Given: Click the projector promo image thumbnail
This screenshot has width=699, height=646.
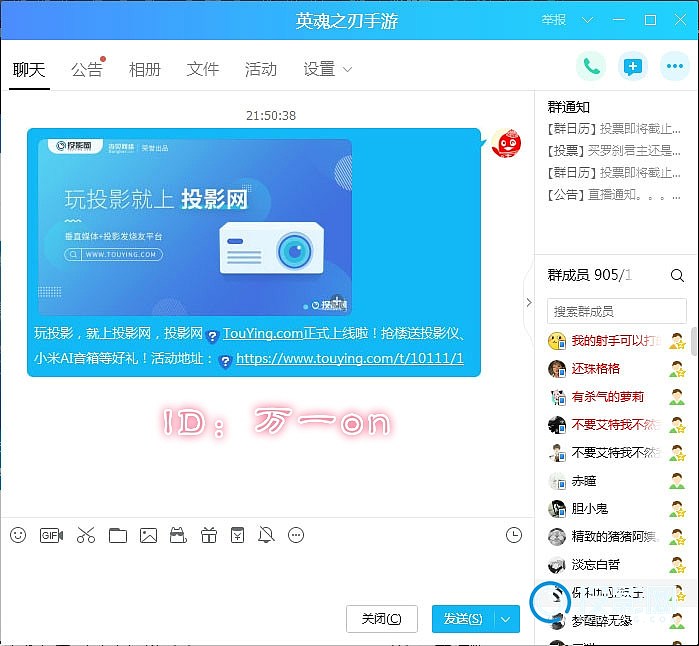Looking at the screenshot, I should tap(195, 227).
